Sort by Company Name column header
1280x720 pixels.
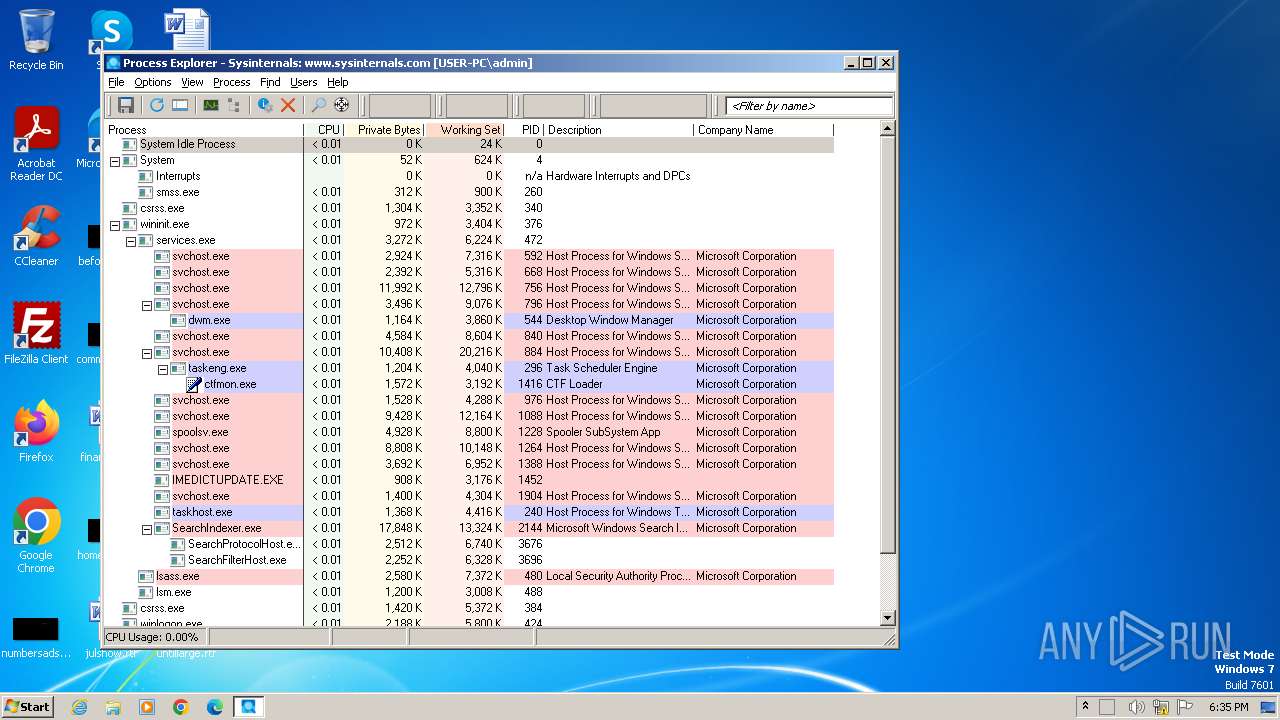(763, 130)
